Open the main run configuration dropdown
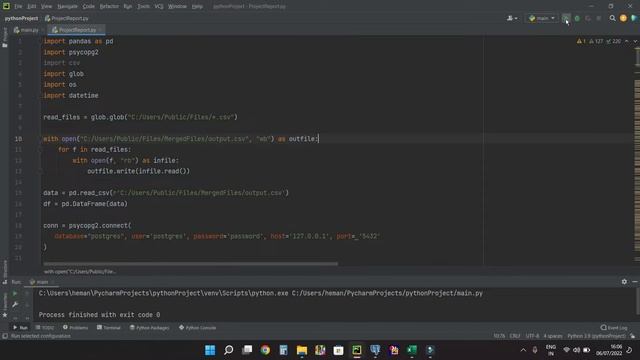Viewport: 640px width, 360px height. coord(542,18)
